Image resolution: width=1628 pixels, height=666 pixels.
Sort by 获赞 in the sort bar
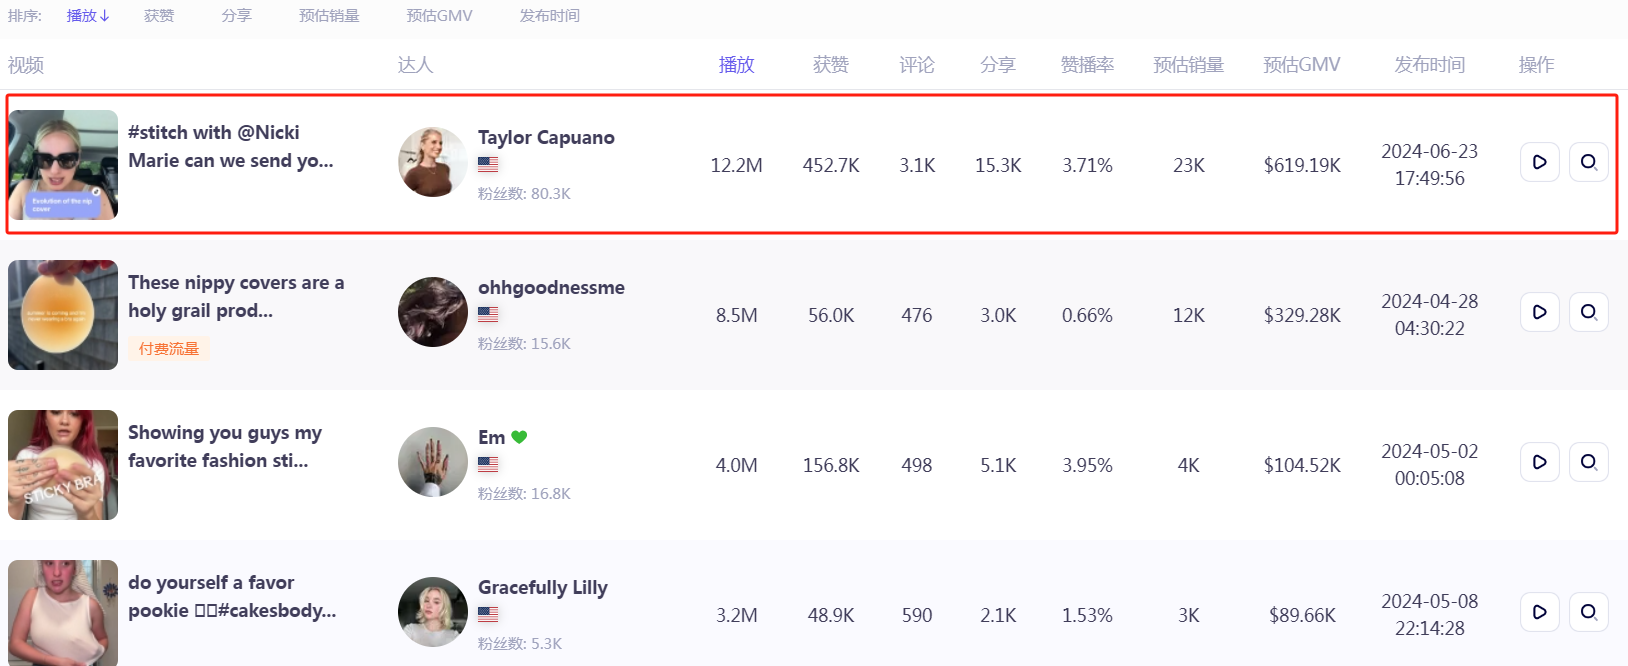pyautogui.click(x=159, y=16)
